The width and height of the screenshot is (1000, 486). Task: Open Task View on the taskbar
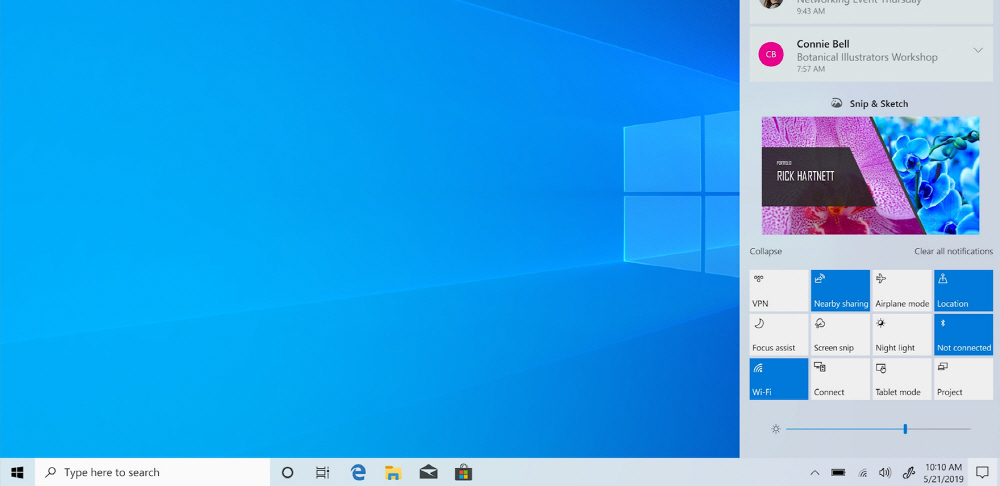tap(322, 472)
